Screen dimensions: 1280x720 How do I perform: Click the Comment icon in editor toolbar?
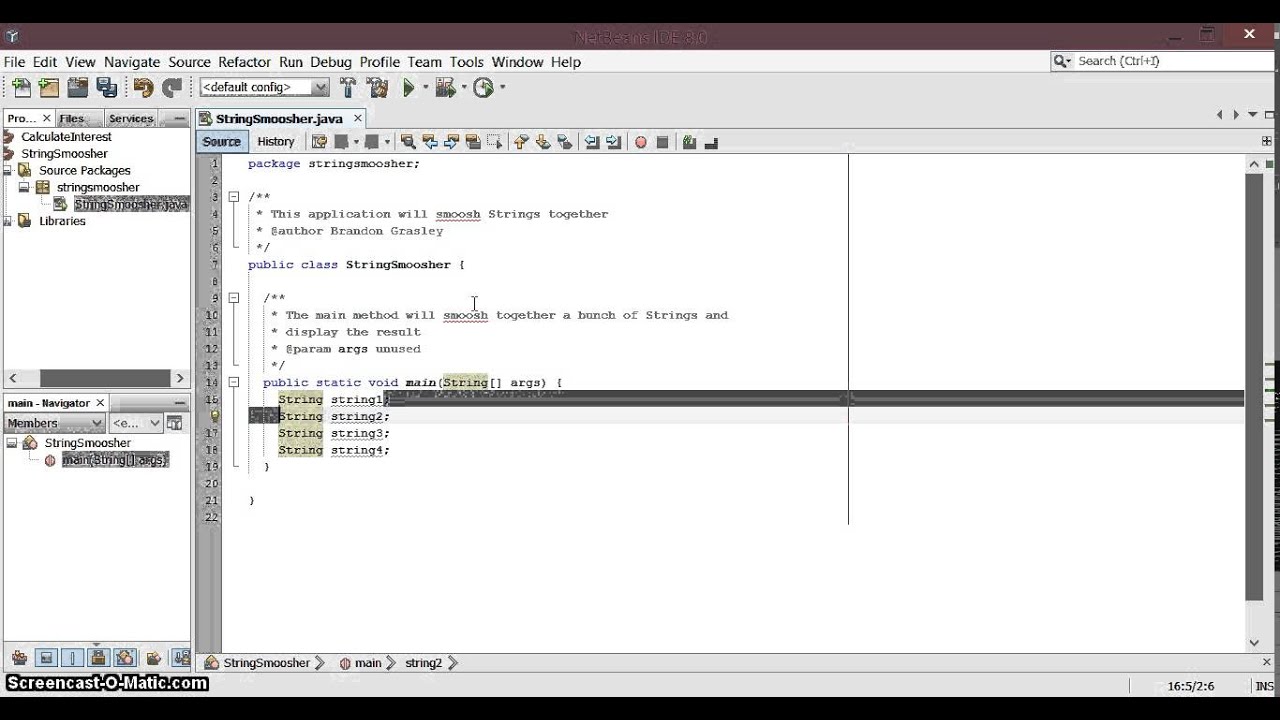pos(688,142)
